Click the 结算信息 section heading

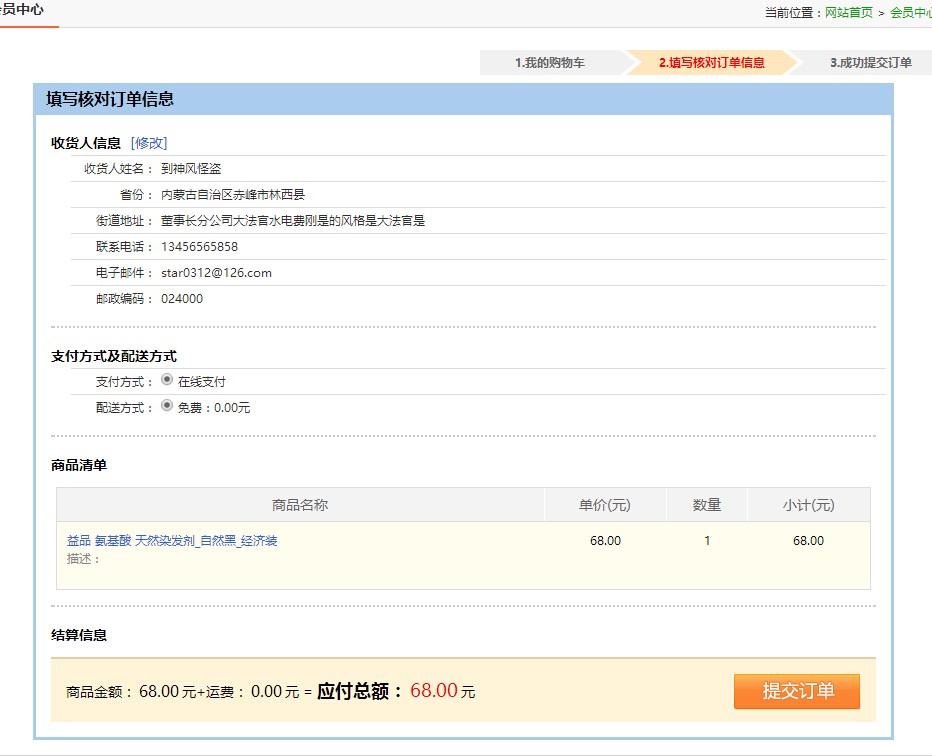79,635
